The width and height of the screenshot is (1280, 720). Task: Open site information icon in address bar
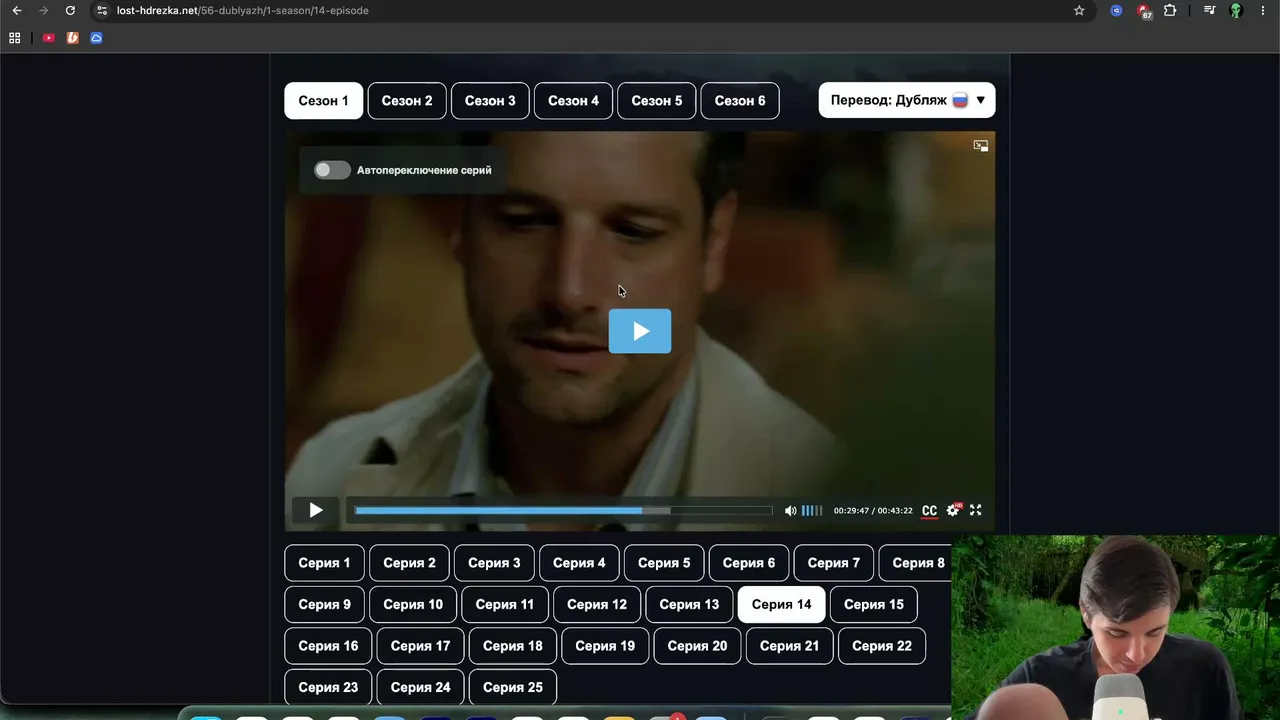[101, 11]
